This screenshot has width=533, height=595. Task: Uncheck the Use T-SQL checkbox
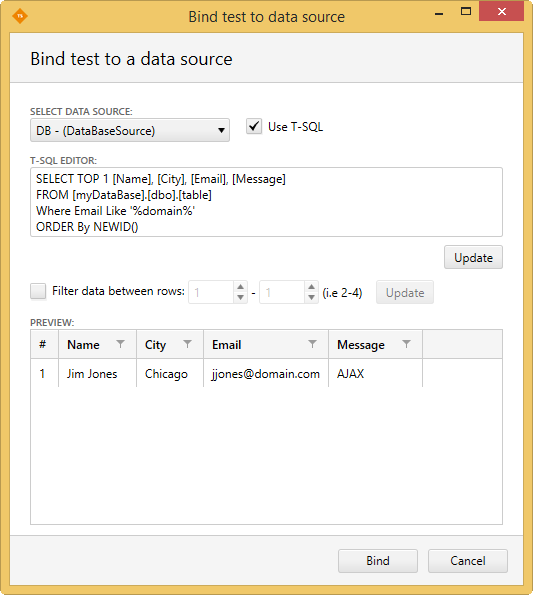[x=254, y=126]
